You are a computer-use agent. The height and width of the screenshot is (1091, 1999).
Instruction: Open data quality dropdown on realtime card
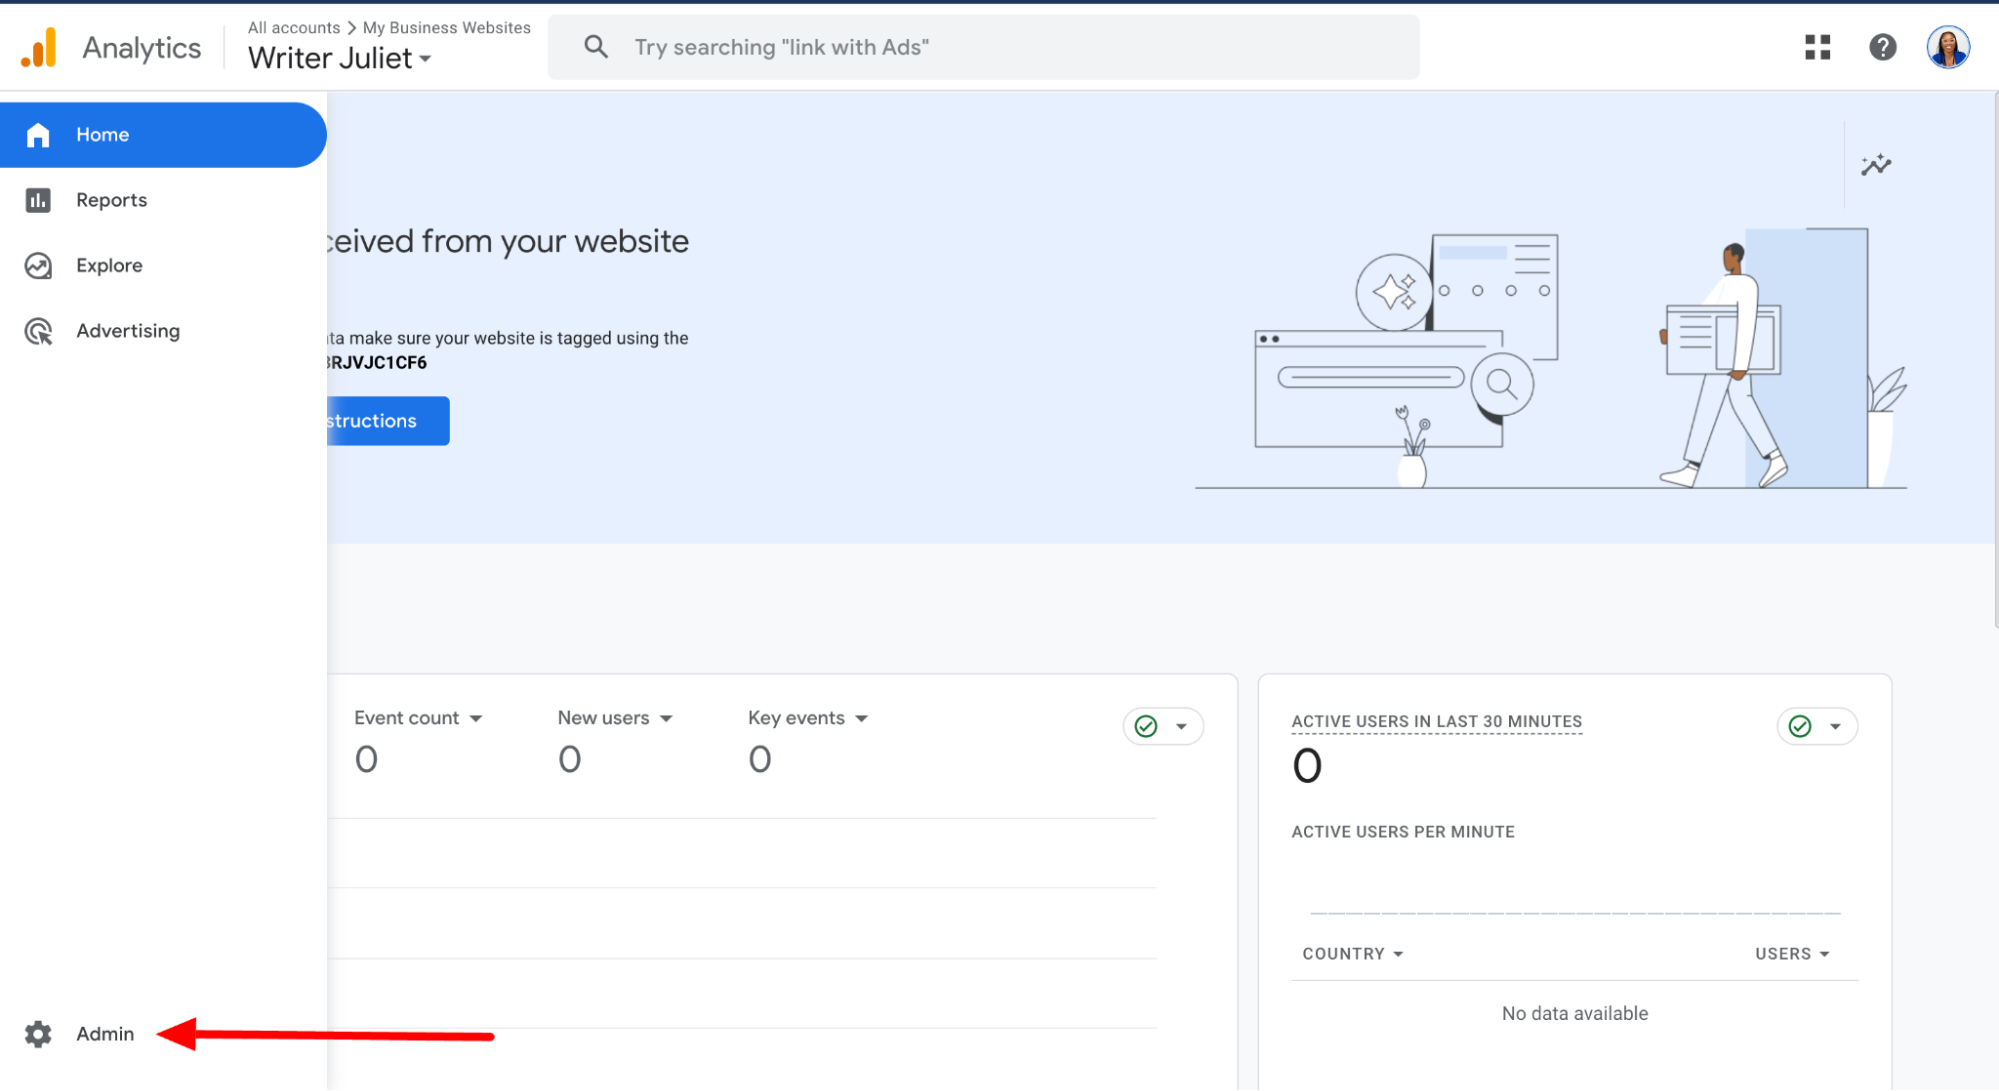(1817, 726)
